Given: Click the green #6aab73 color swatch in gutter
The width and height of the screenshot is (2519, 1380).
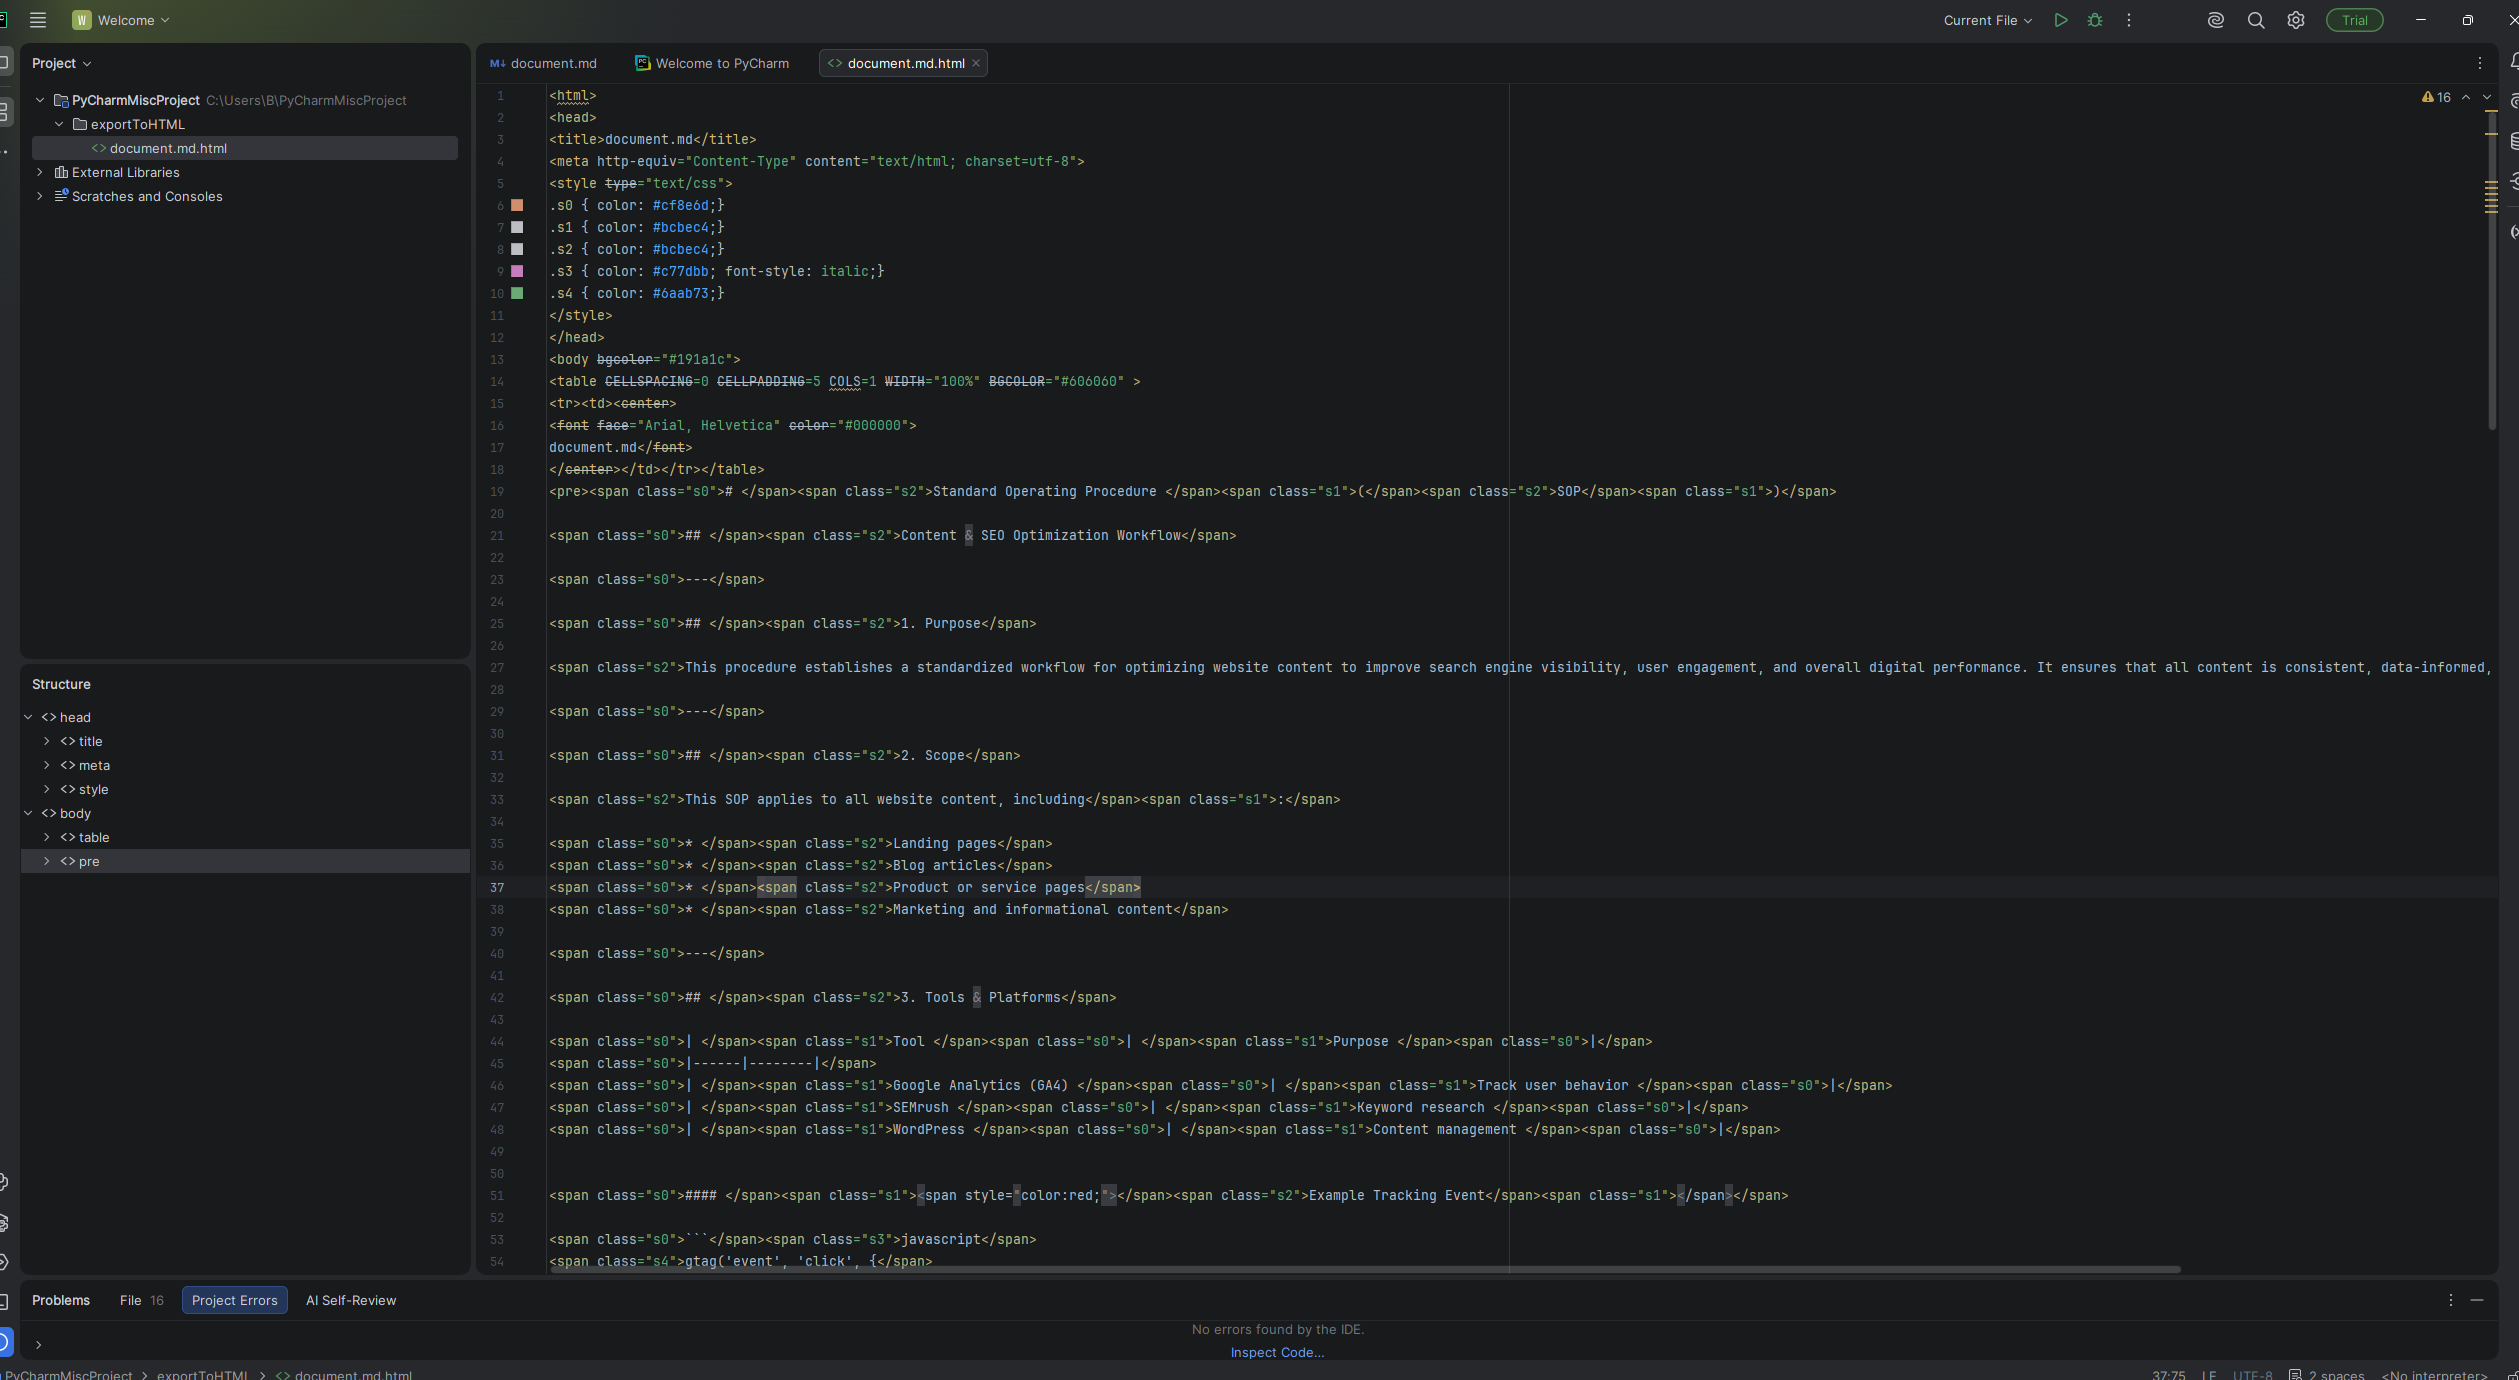Looking at the screenshot, I should coord(517,293).
